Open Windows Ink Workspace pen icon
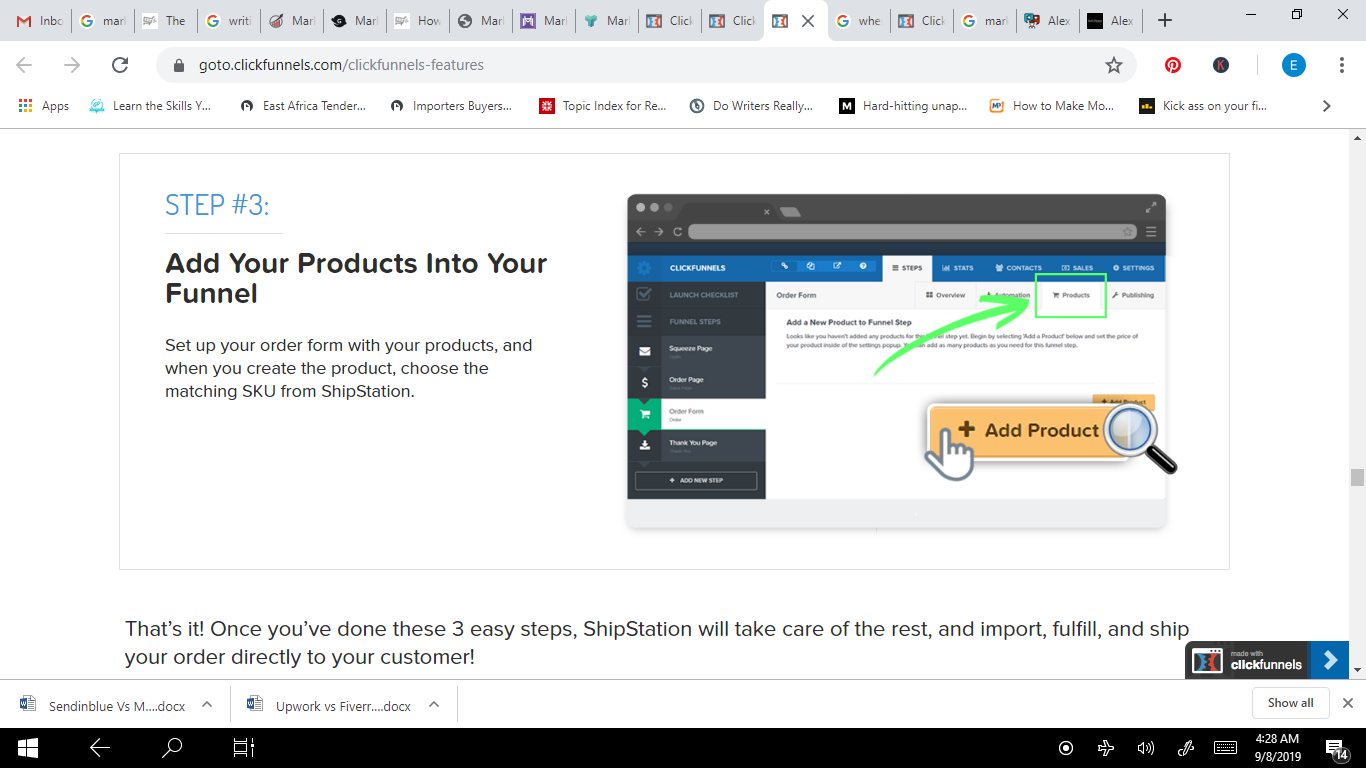This screenshot has width=1366, height=768. [1187, 748]
